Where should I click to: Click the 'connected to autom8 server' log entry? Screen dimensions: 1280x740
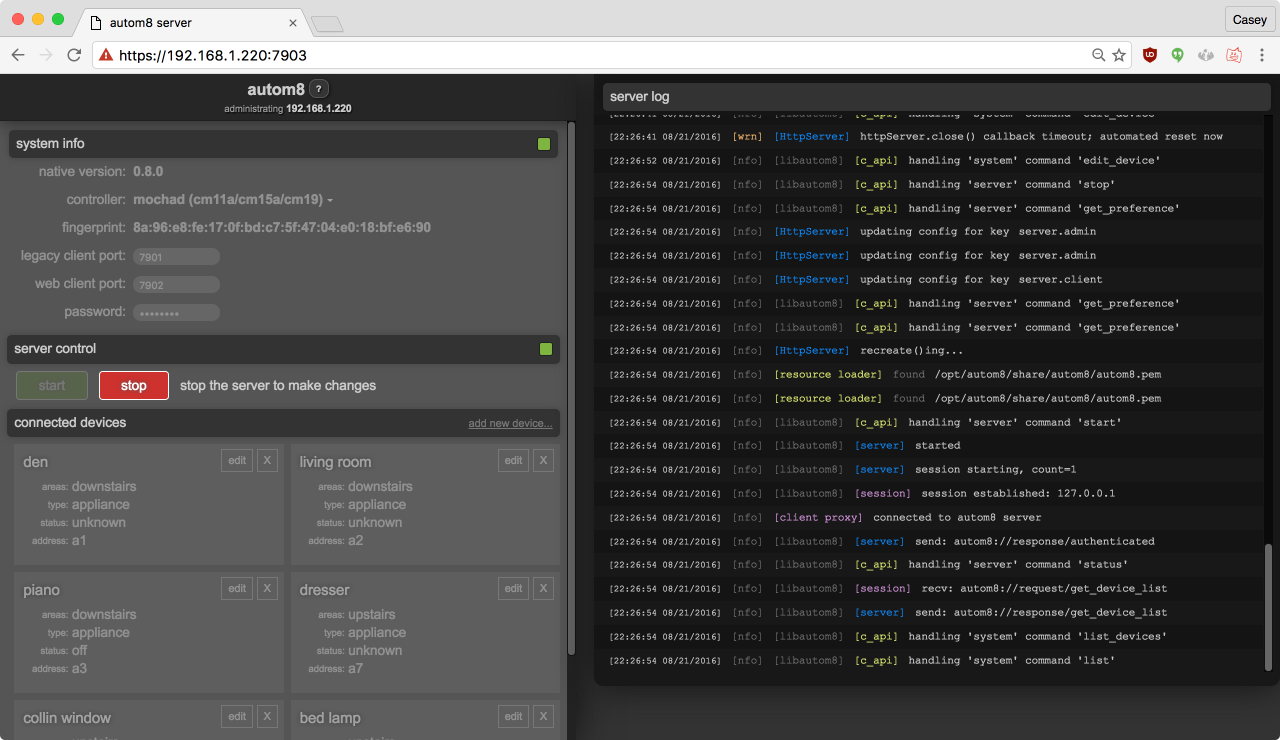click(936, 517)
